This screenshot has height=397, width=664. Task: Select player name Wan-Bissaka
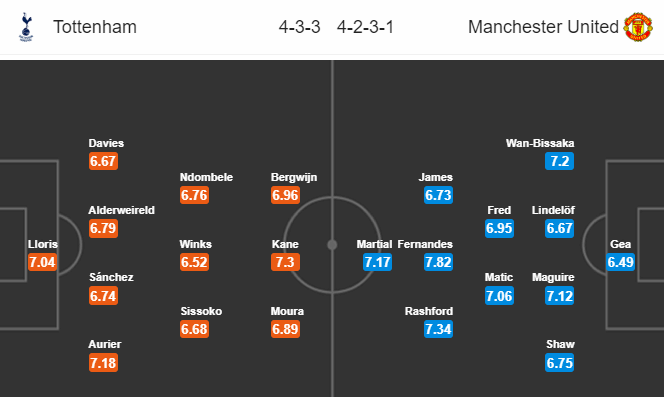(x=540, y=143)
